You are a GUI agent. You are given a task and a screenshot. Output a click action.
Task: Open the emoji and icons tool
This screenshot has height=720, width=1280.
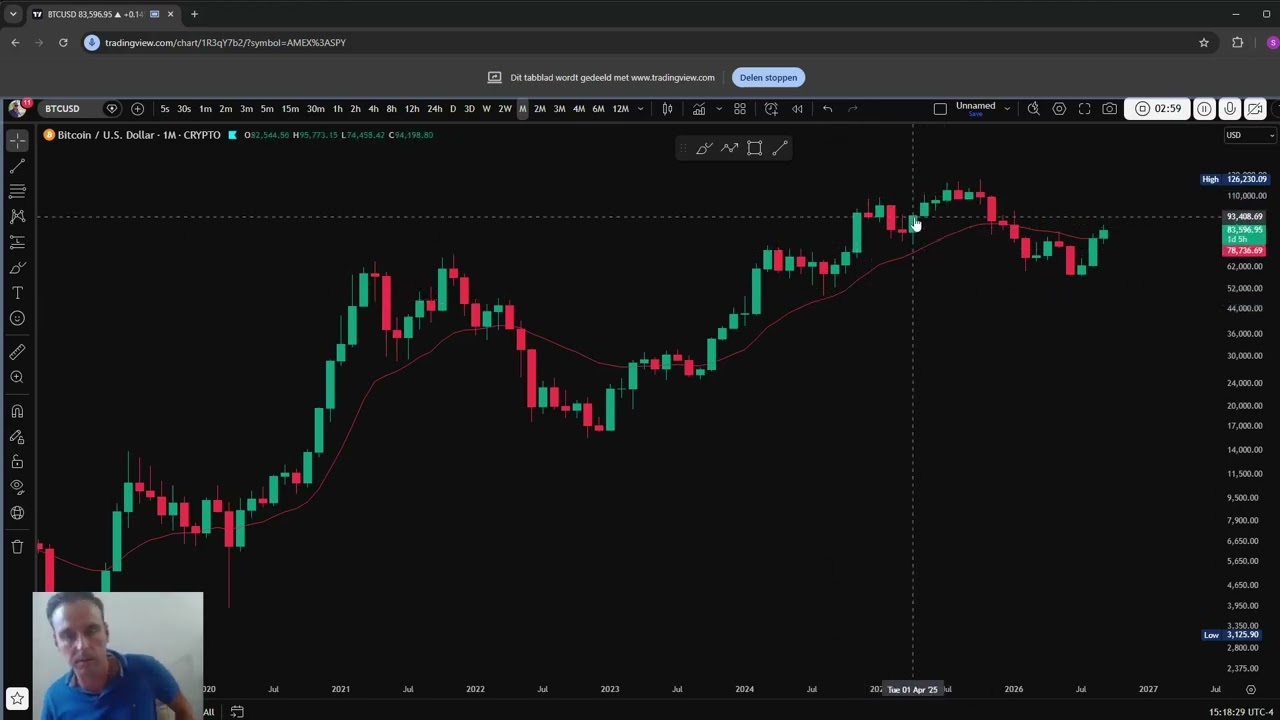click(17, 318)
